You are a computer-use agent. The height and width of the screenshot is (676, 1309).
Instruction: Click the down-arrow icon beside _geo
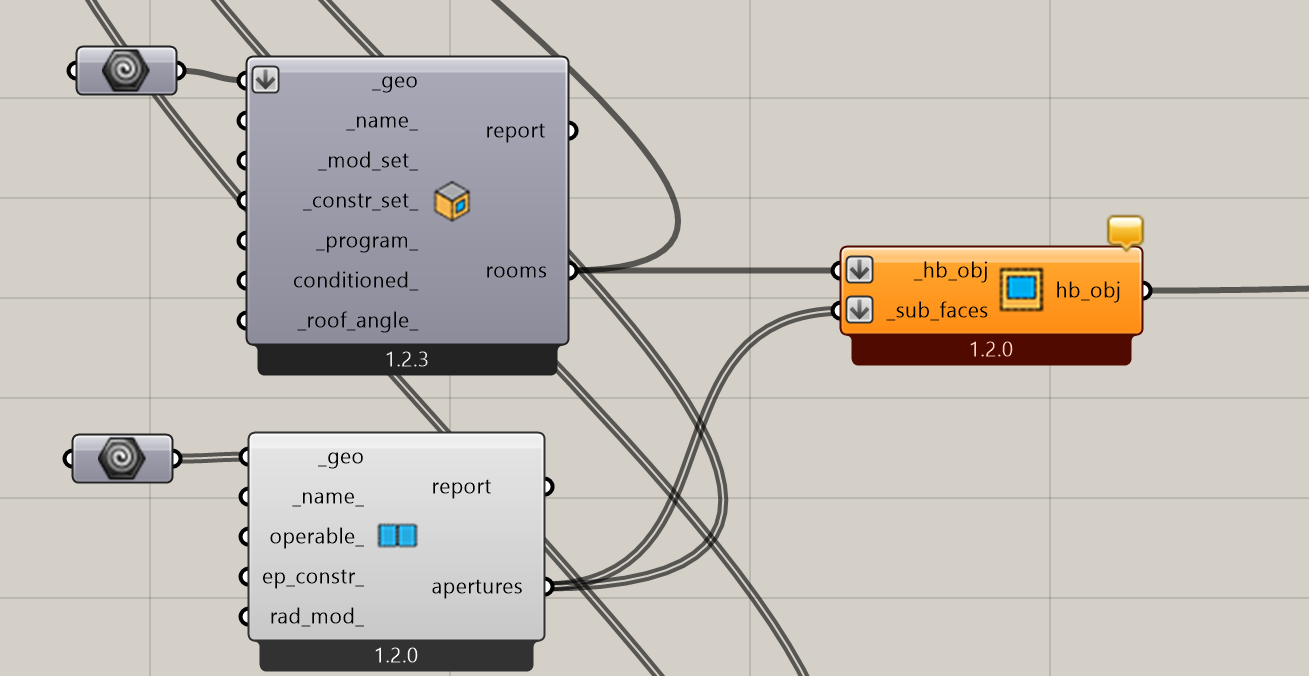[x=265, y=80]
